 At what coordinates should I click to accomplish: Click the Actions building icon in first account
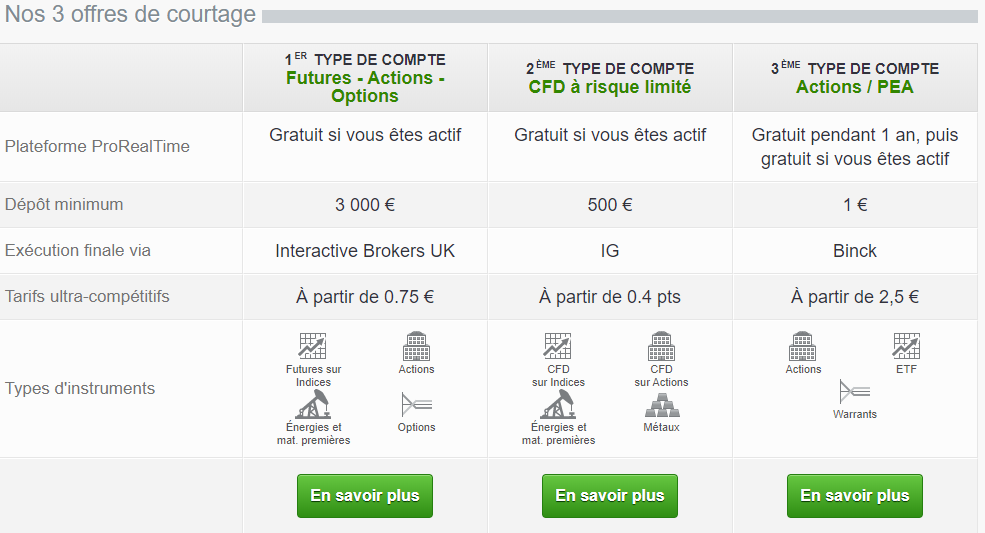tap(416, 346)
